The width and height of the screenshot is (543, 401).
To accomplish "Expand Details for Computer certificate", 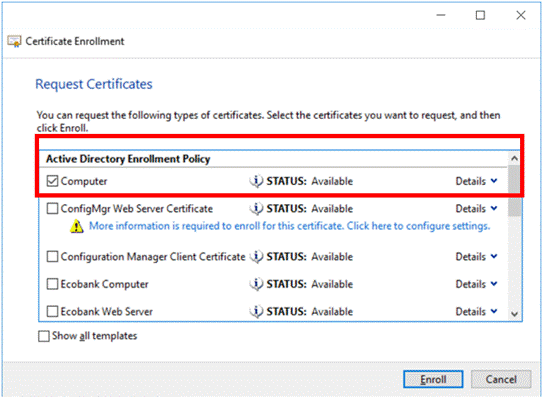I will (476, 181).
